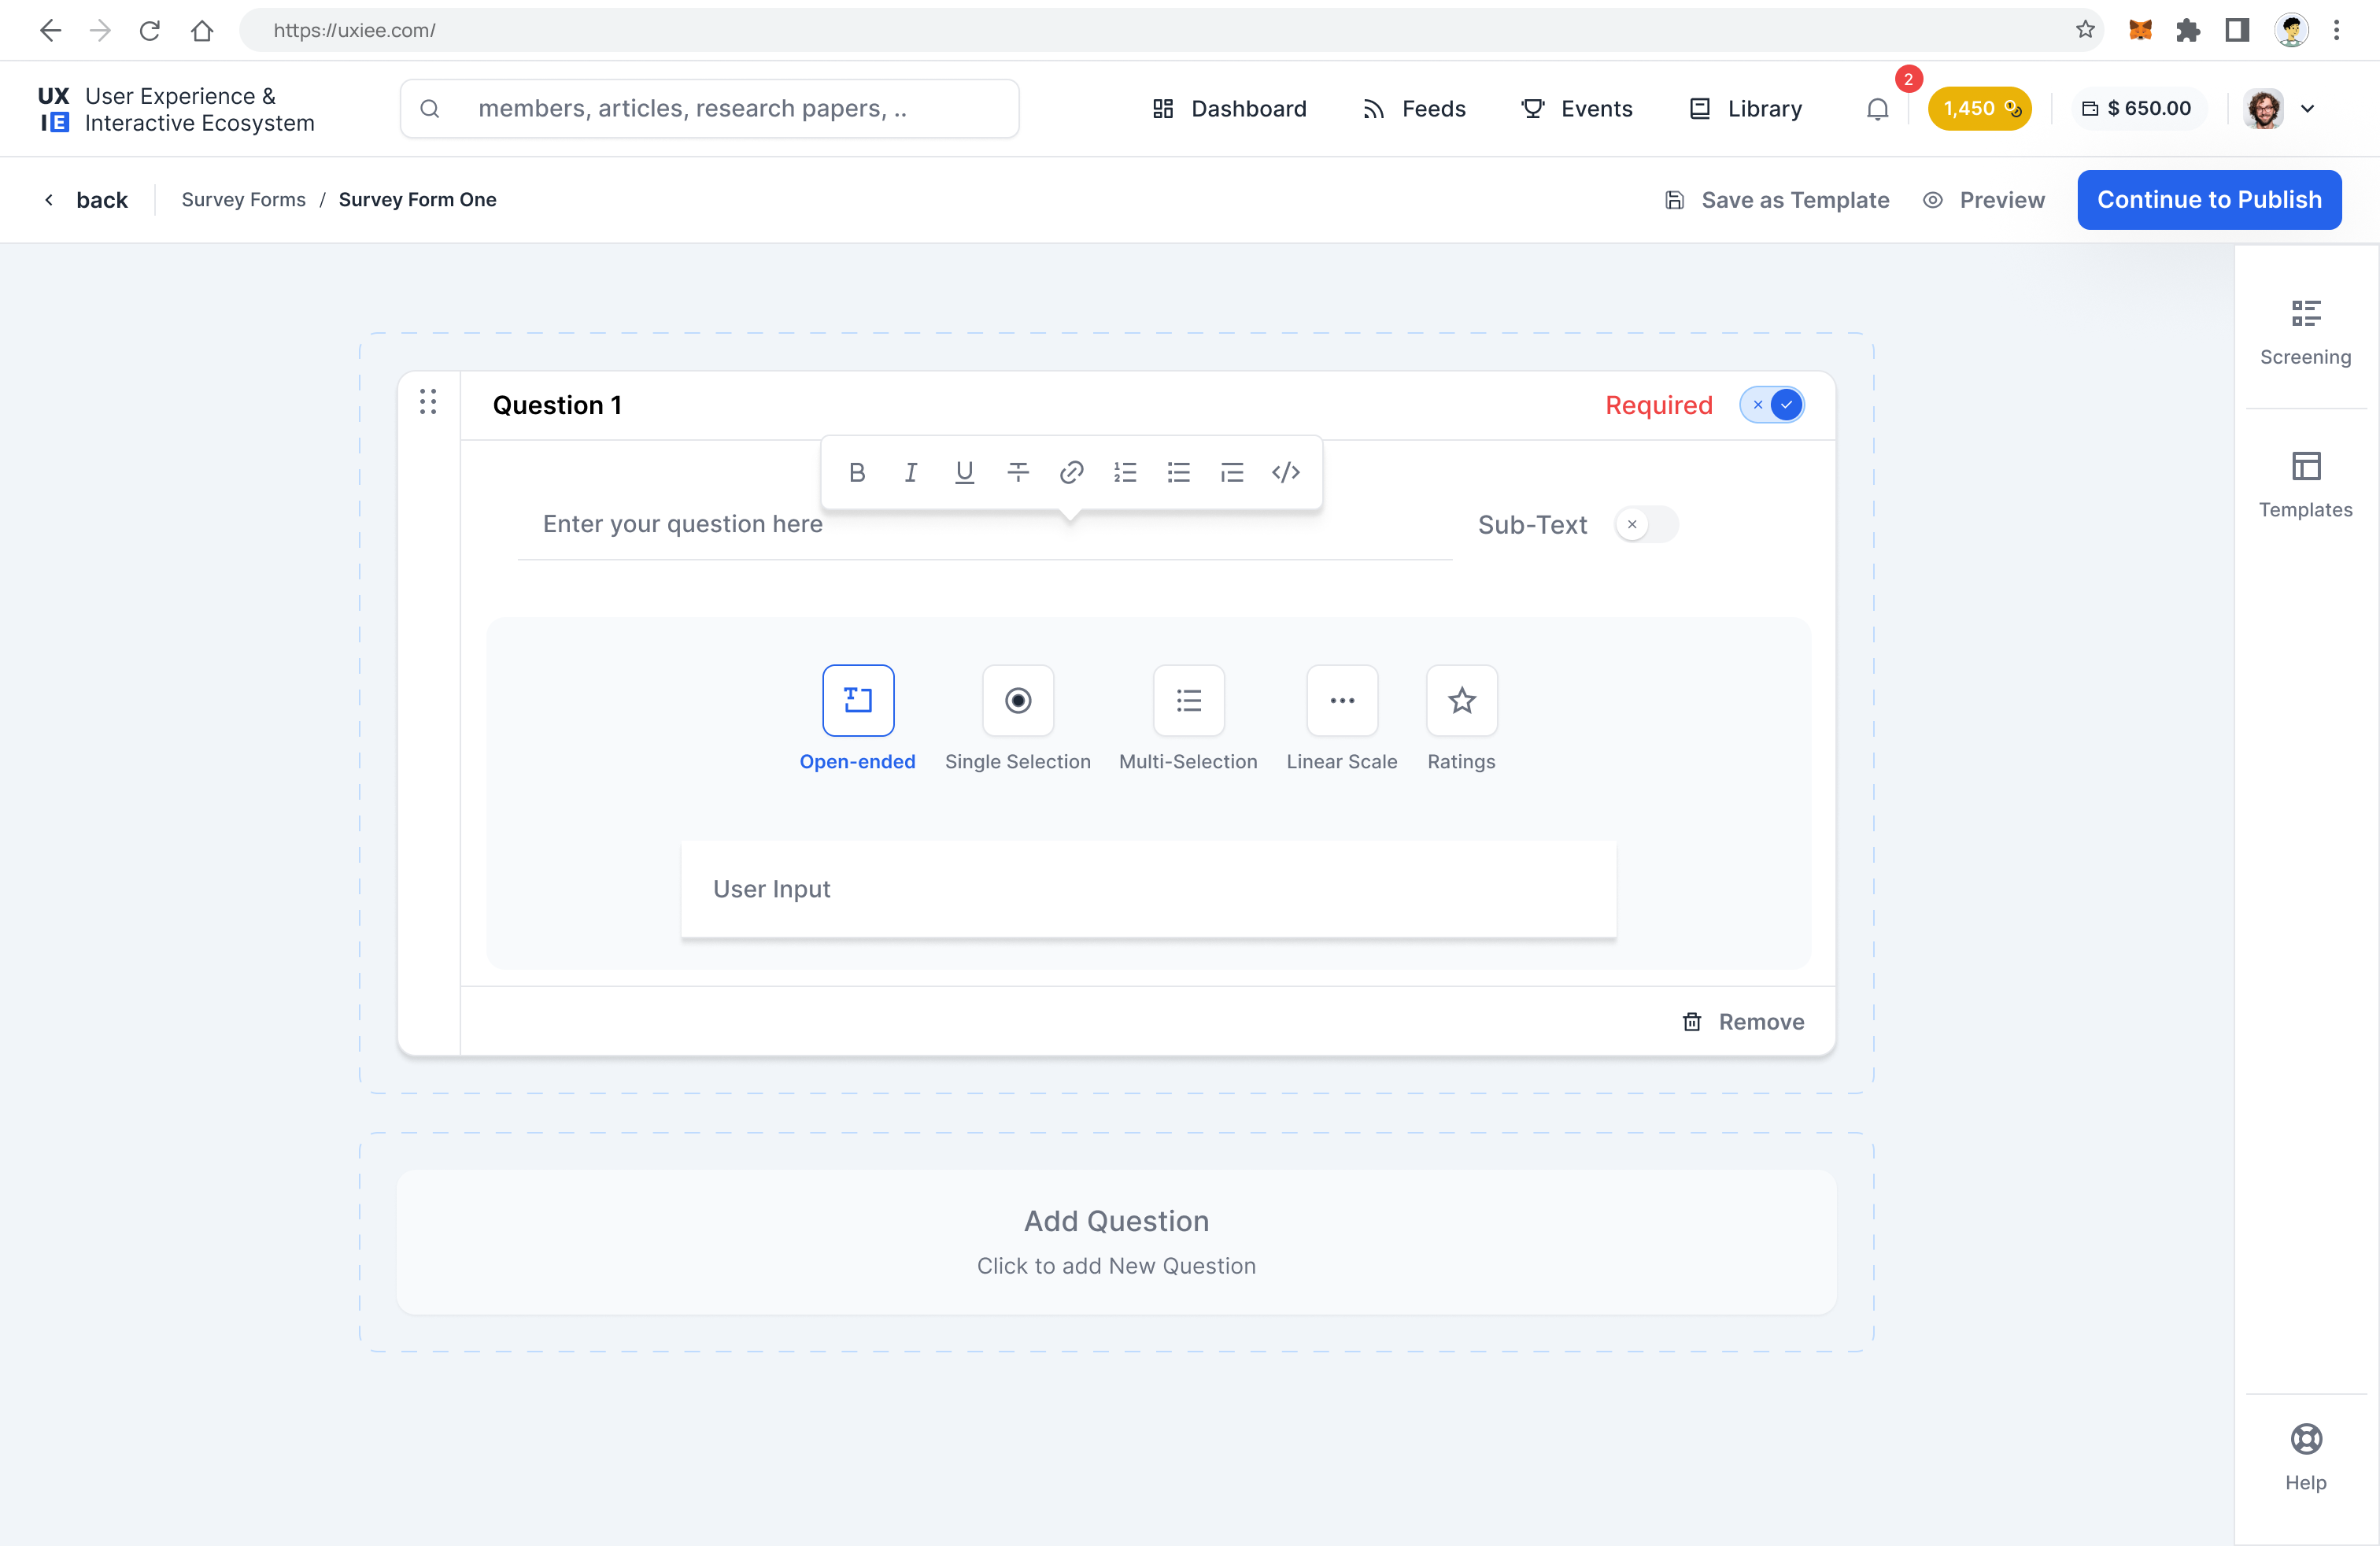Apply italic formatting to question text
The width and height of the screenshot is (2380, 1546).
pos(910,472)
